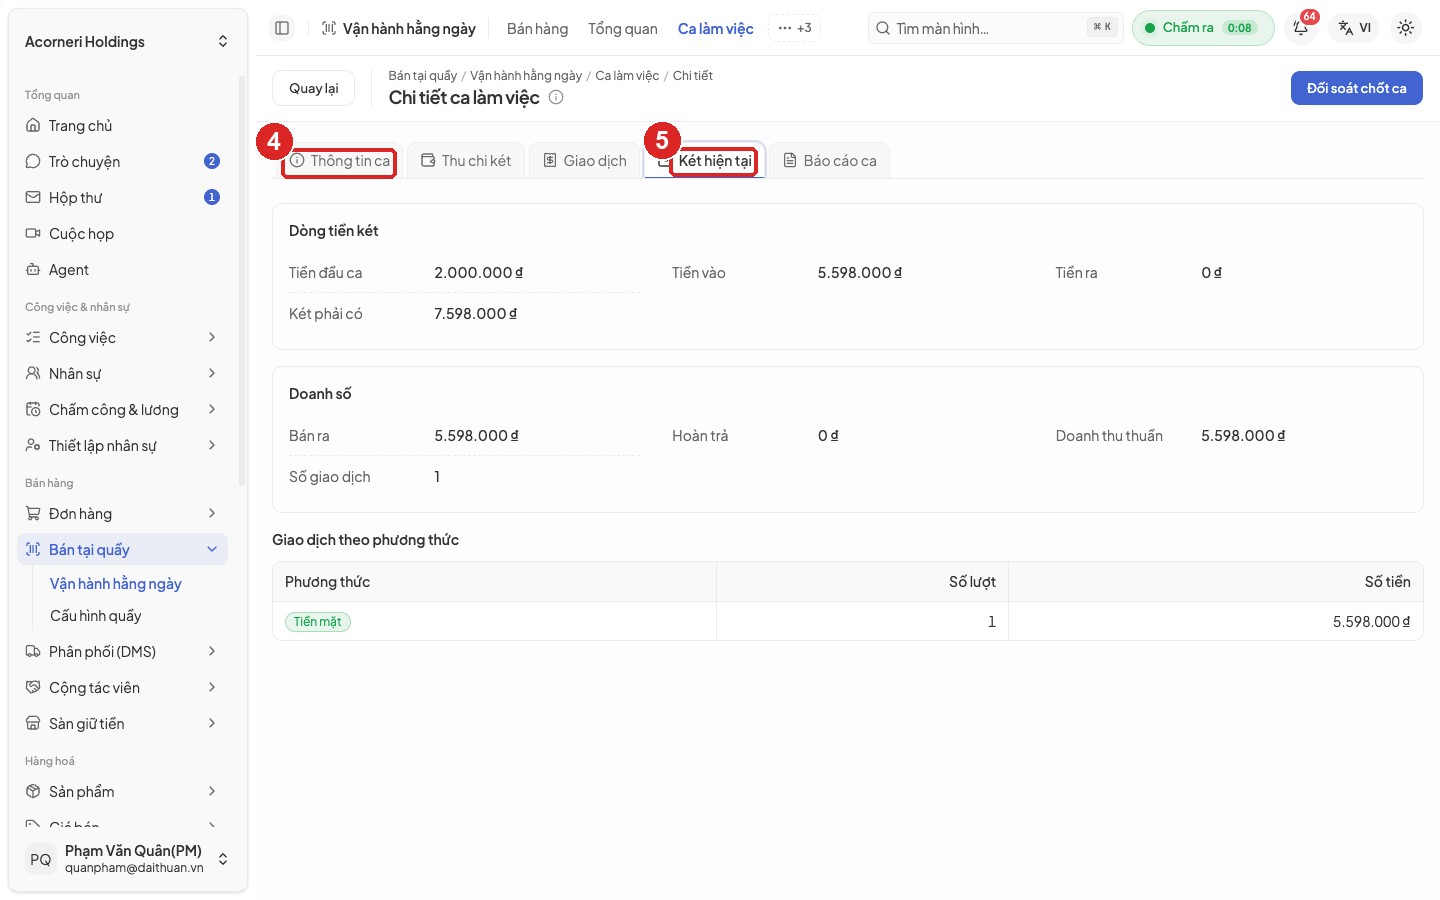Expand Chấm công & lương section
The width and height of the screenshot is (1440, 900).
click(x=122, y=410)
